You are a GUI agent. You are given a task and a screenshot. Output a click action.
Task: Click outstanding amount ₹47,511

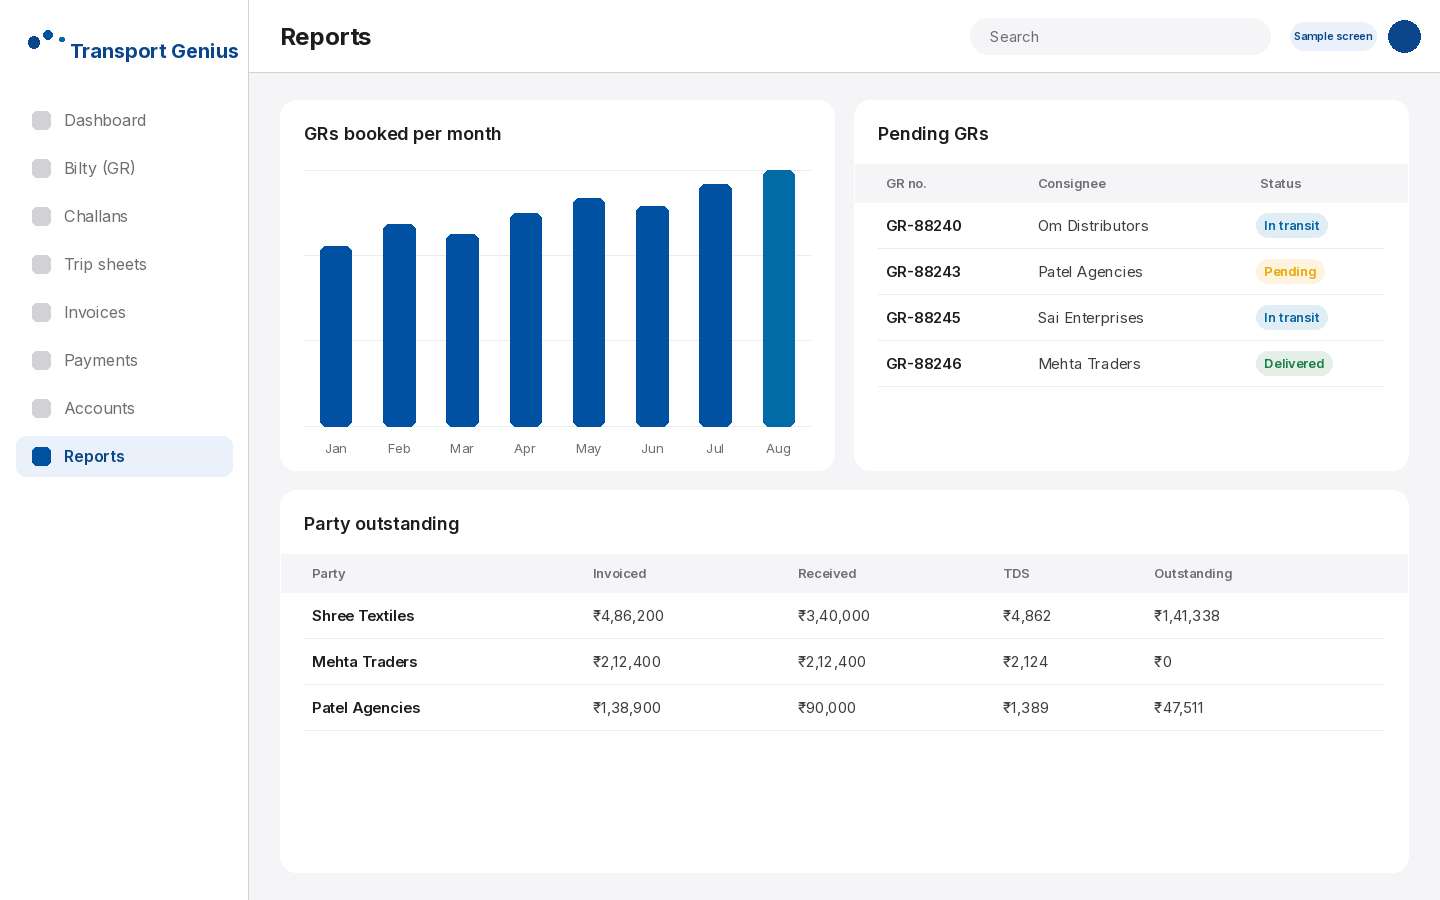pyautogui.click(x=1179, y=708)
